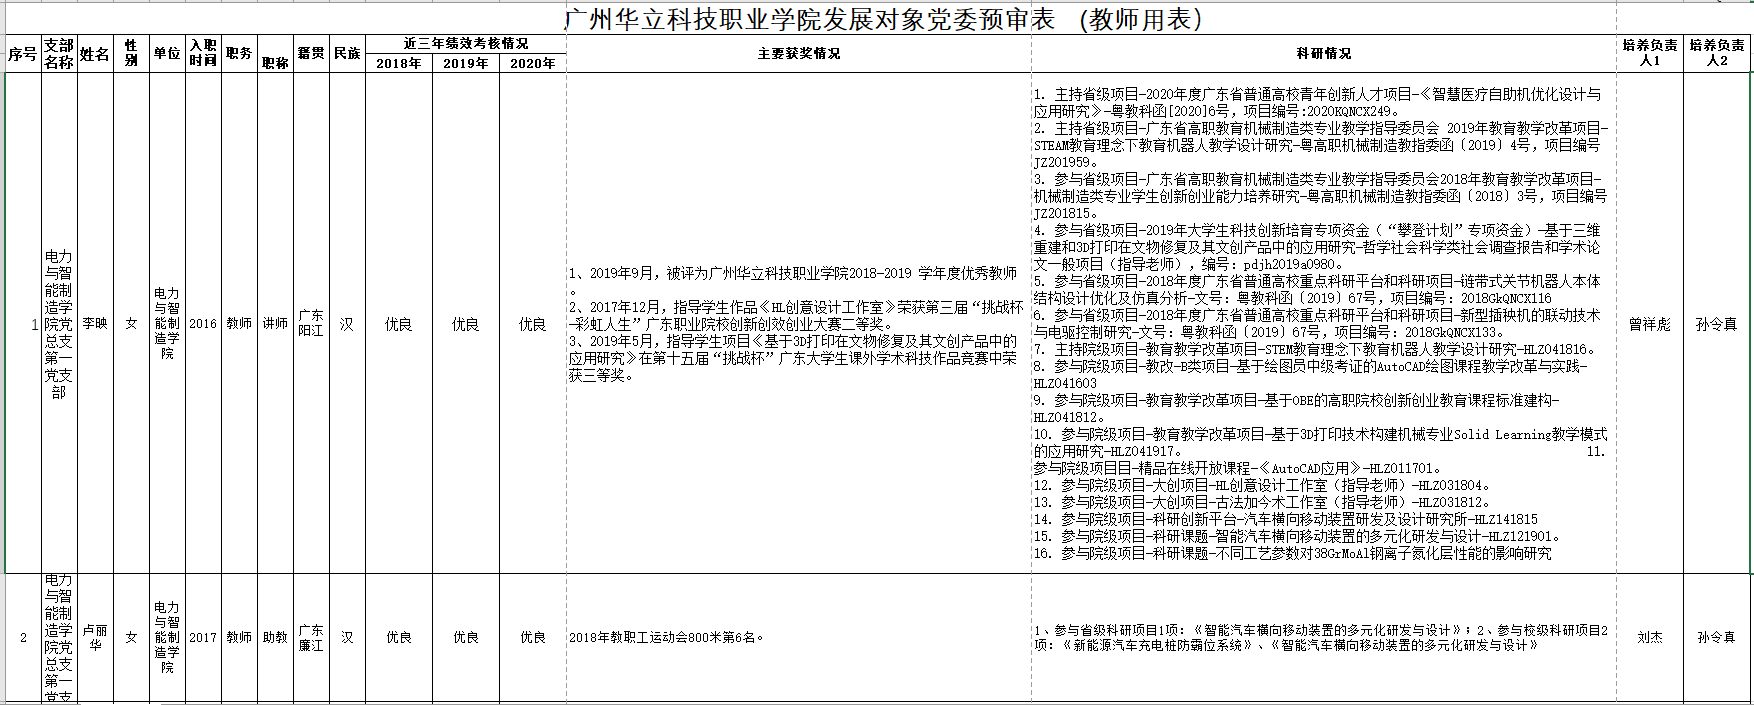Image resolution: width=1754 pixels, height=705 pixels.
Task: Select the 教师 cell in 卢丽华's row
Action: pos(239,638)
